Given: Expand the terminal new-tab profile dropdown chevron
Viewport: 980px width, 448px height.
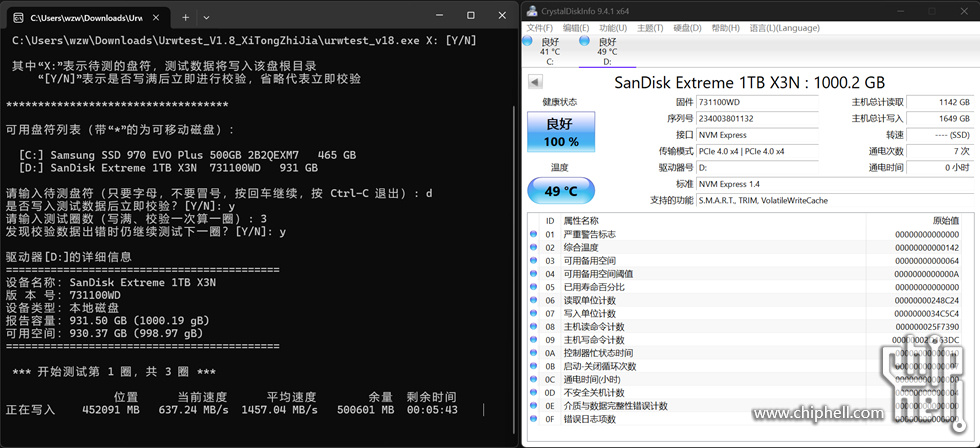Looking at the screenshot, I should [206, 17].
